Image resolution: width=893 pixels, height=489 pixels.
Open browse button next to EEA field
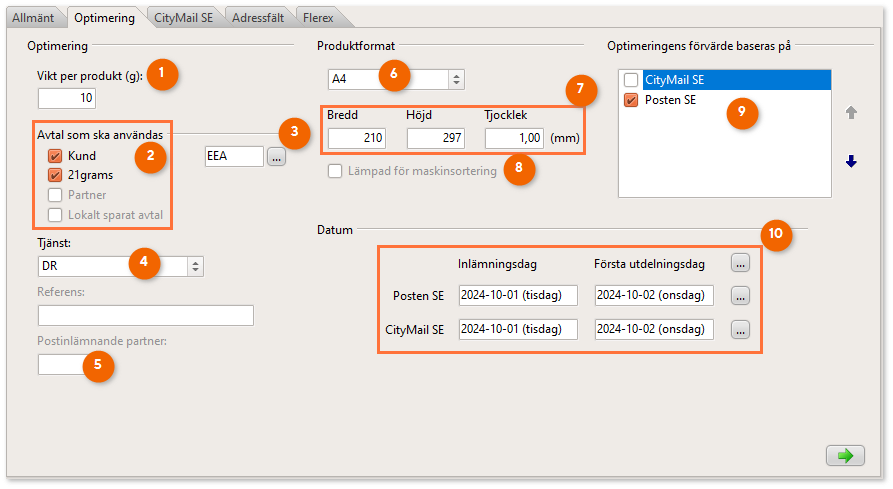(x=276, y=157)
